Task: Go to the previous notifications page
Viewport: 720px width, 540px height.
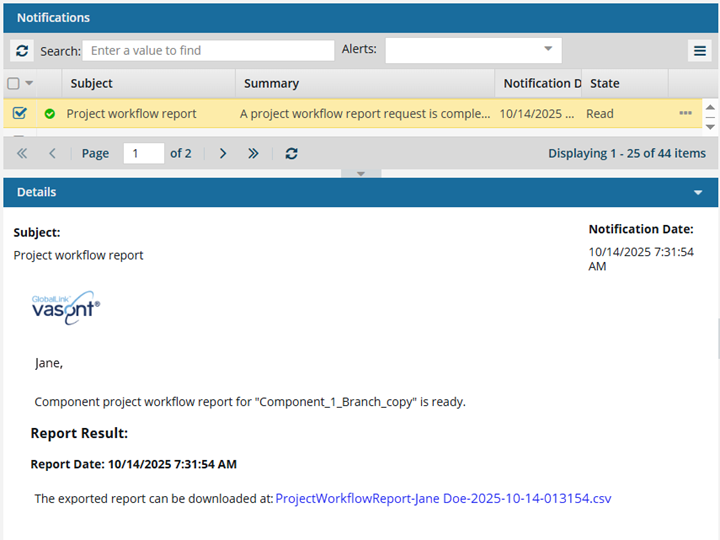Action: pos(52,153)
